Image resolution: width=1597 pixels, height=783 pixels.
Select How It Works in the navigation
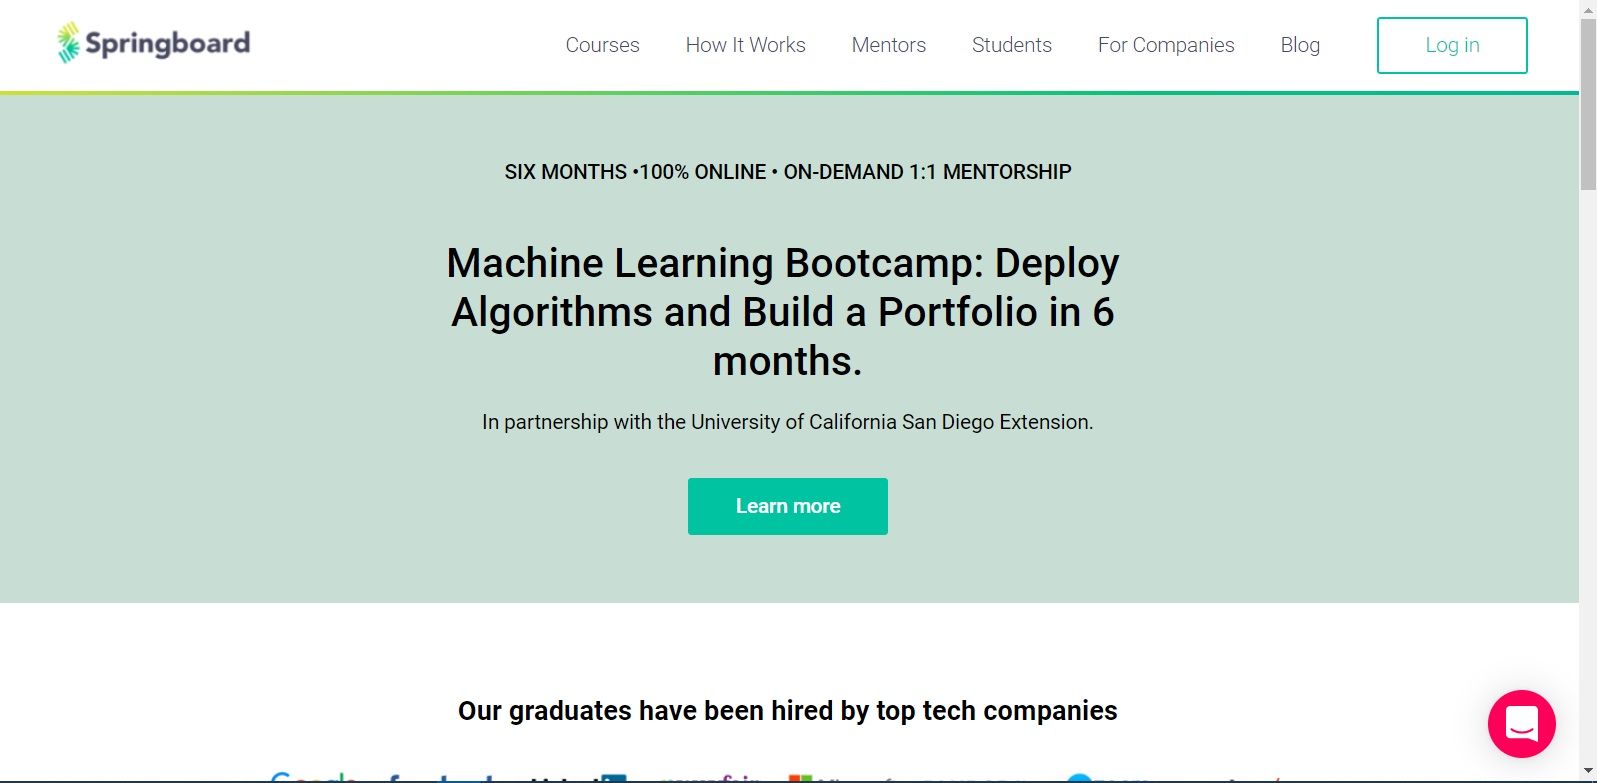point(745,45)
